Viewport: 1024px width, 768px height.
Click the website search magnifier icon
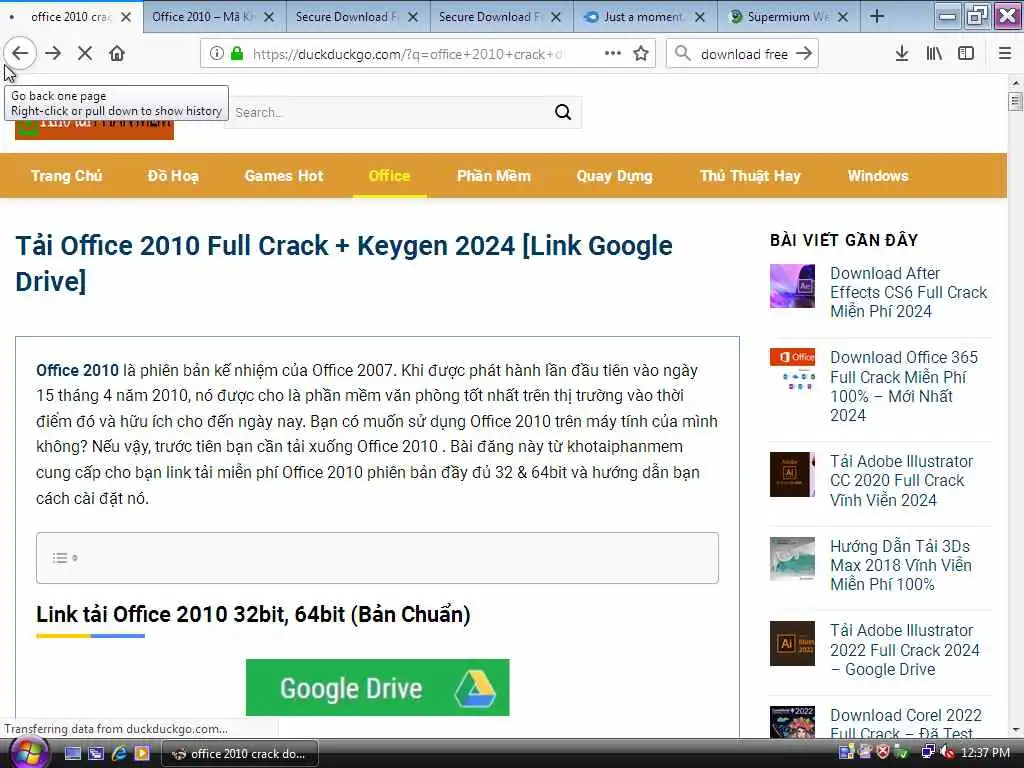pos(563,112)
